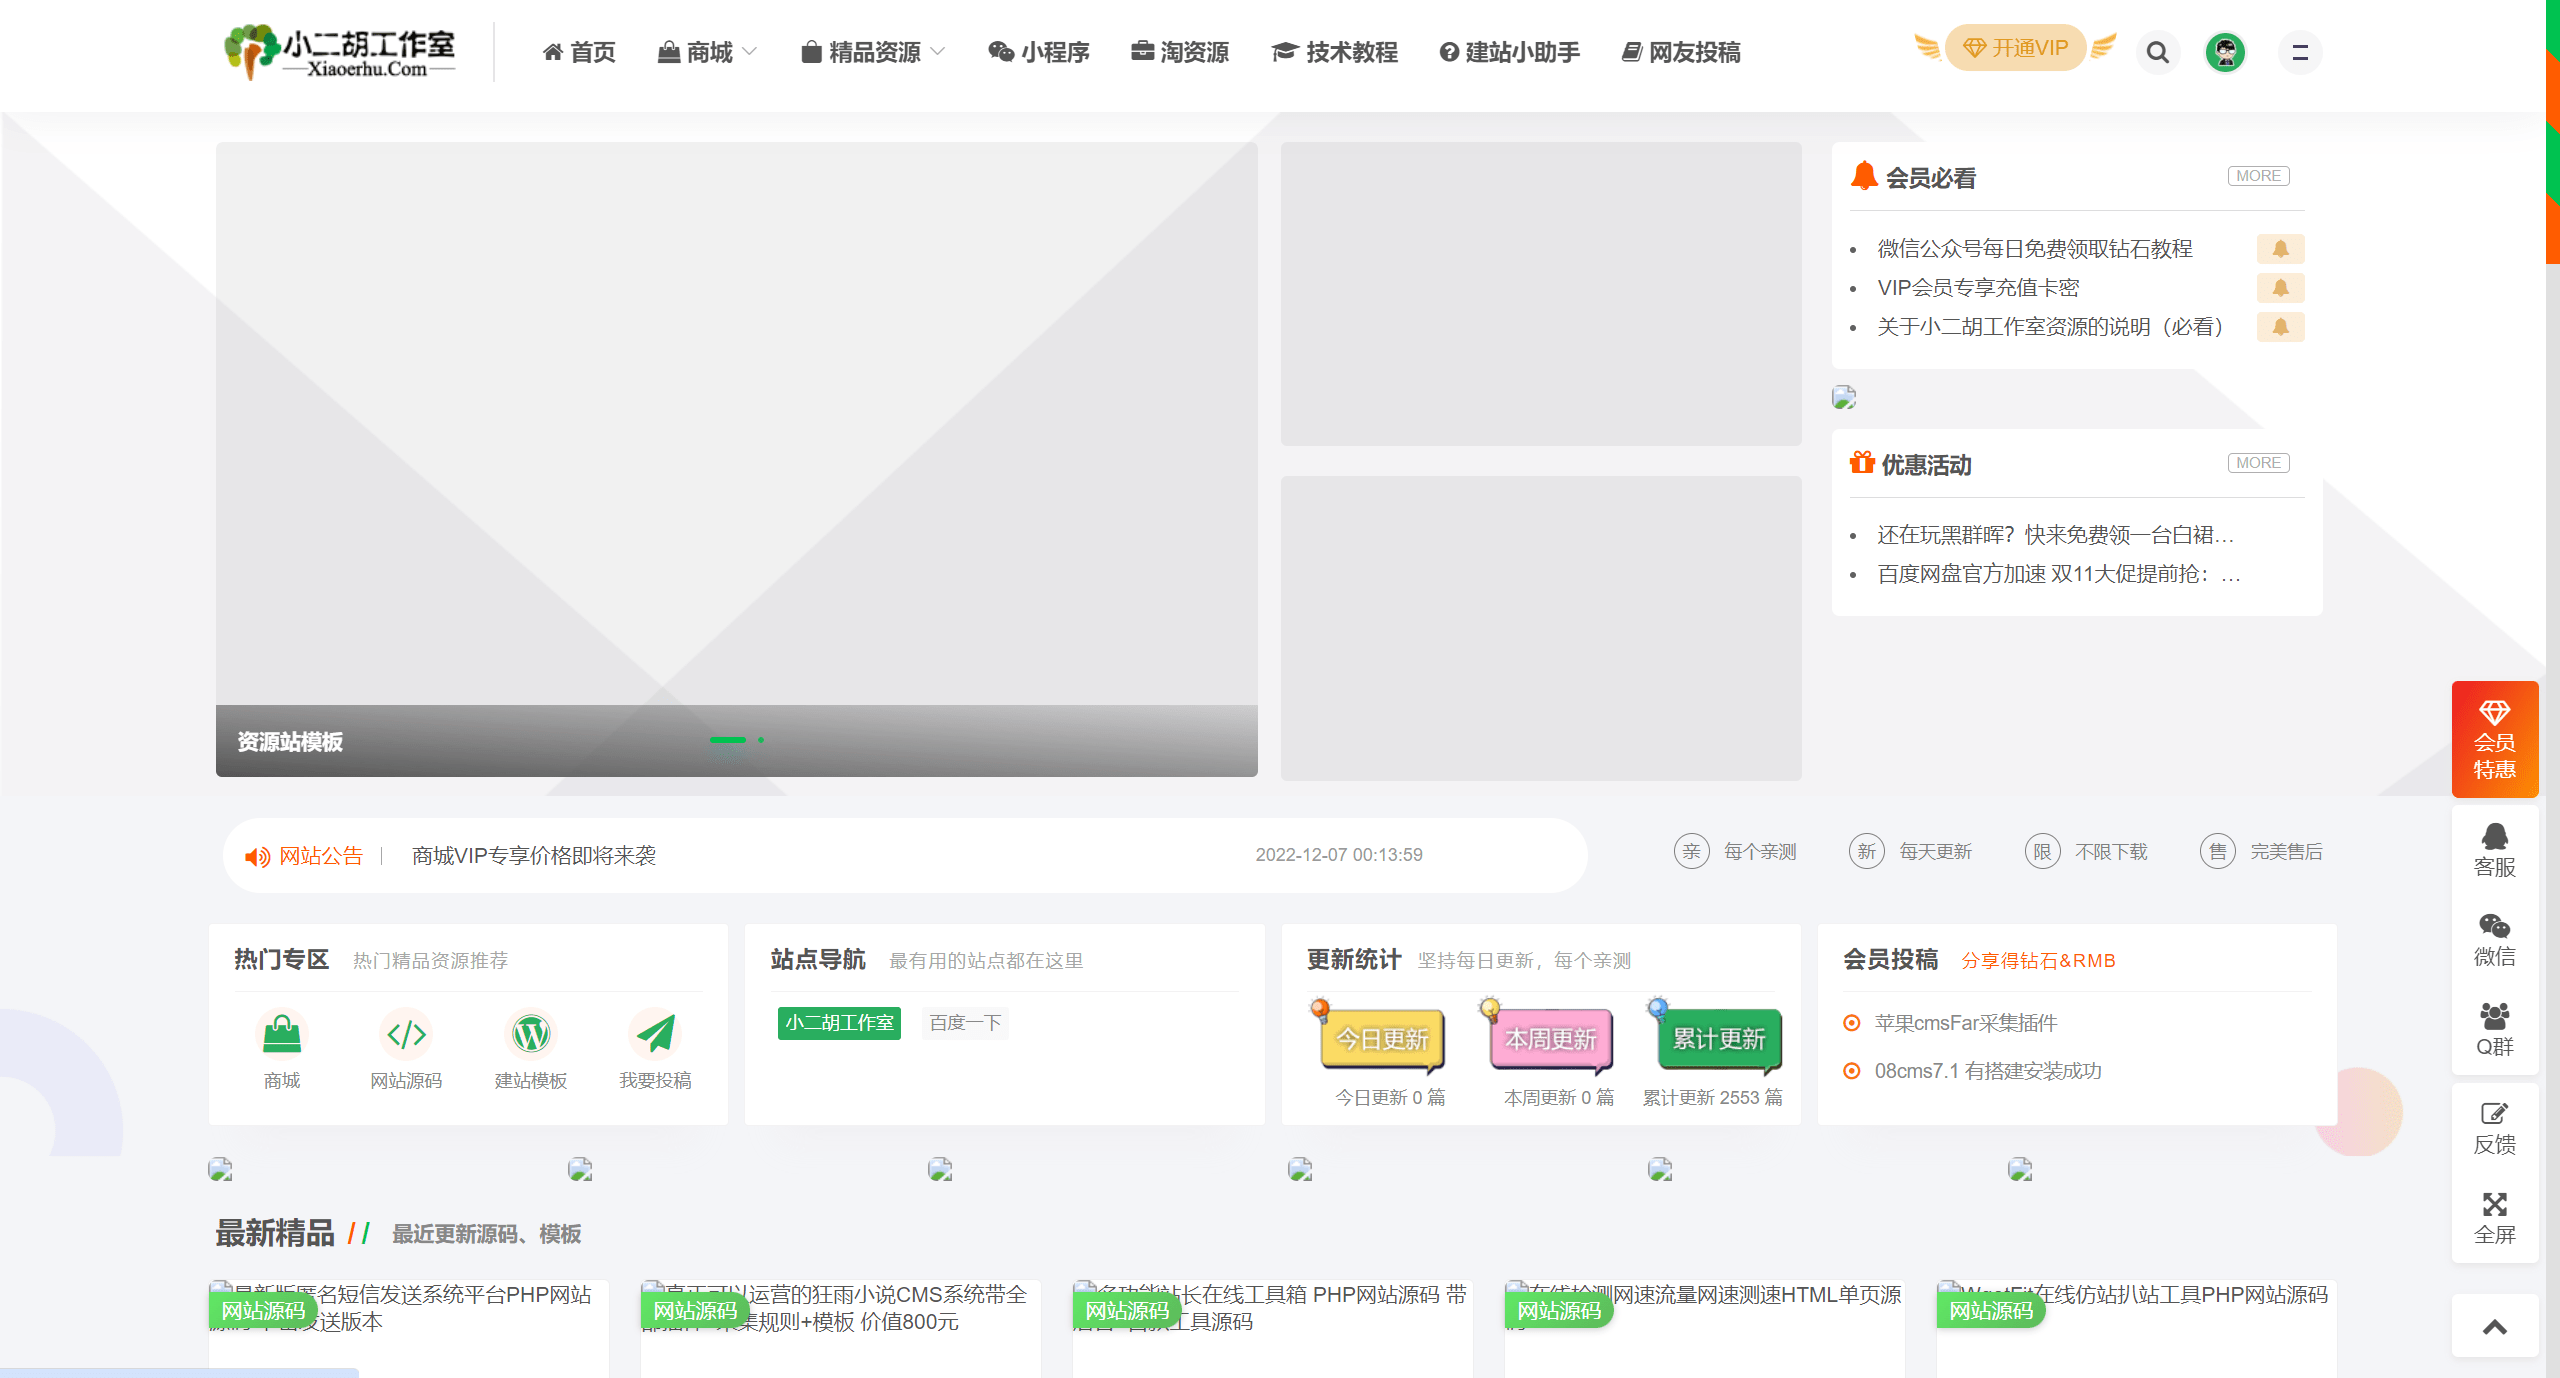Image resolution: width=2560 pixels, height=1378 pixels.
Task: Click the lower small banner placeholder image
Action: (1541, 628)
